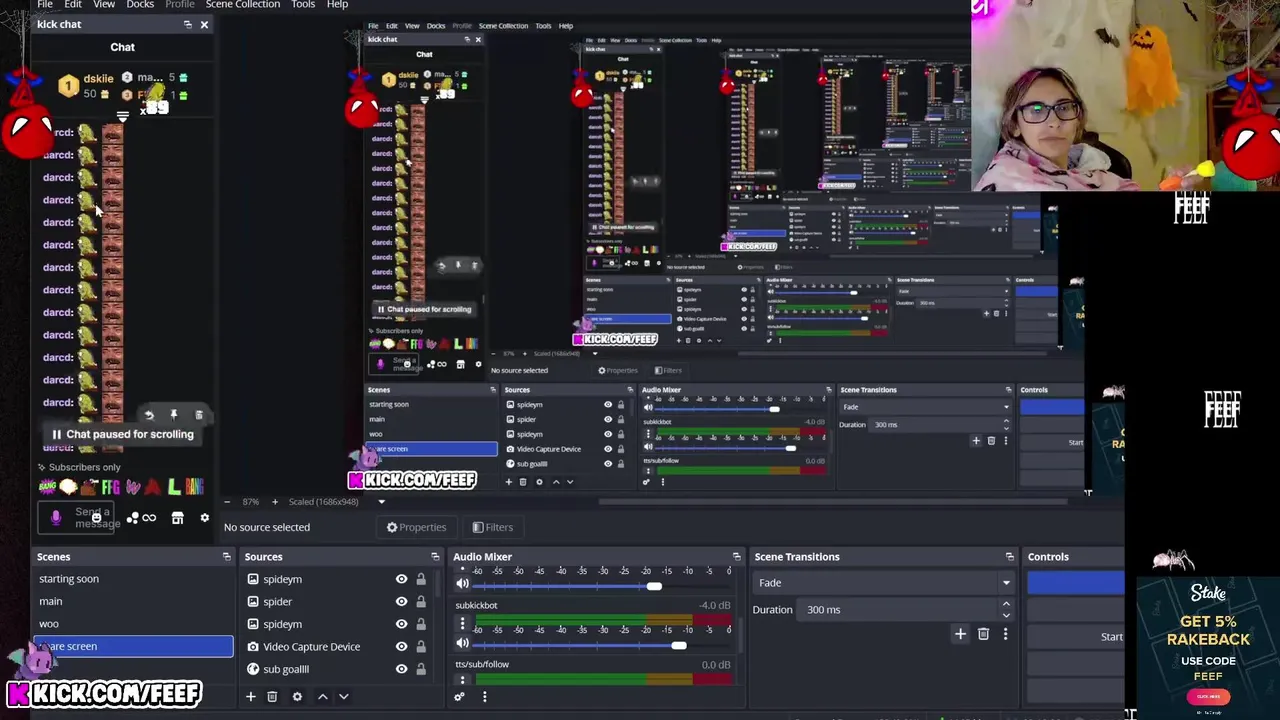Decrease transition duration with down stepper

pos(1006,614)
